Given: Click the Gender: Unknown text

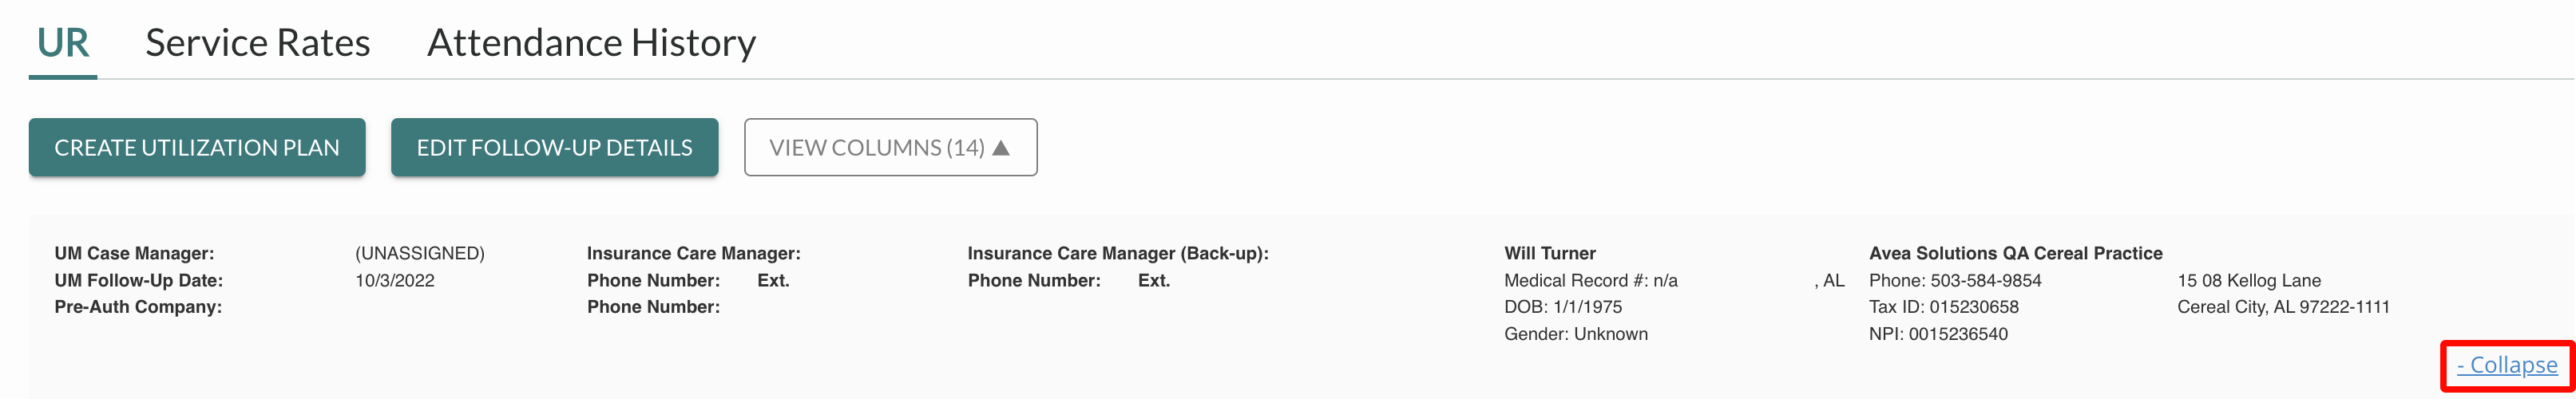Looking at the screenshot, I should click(1575, 334).
